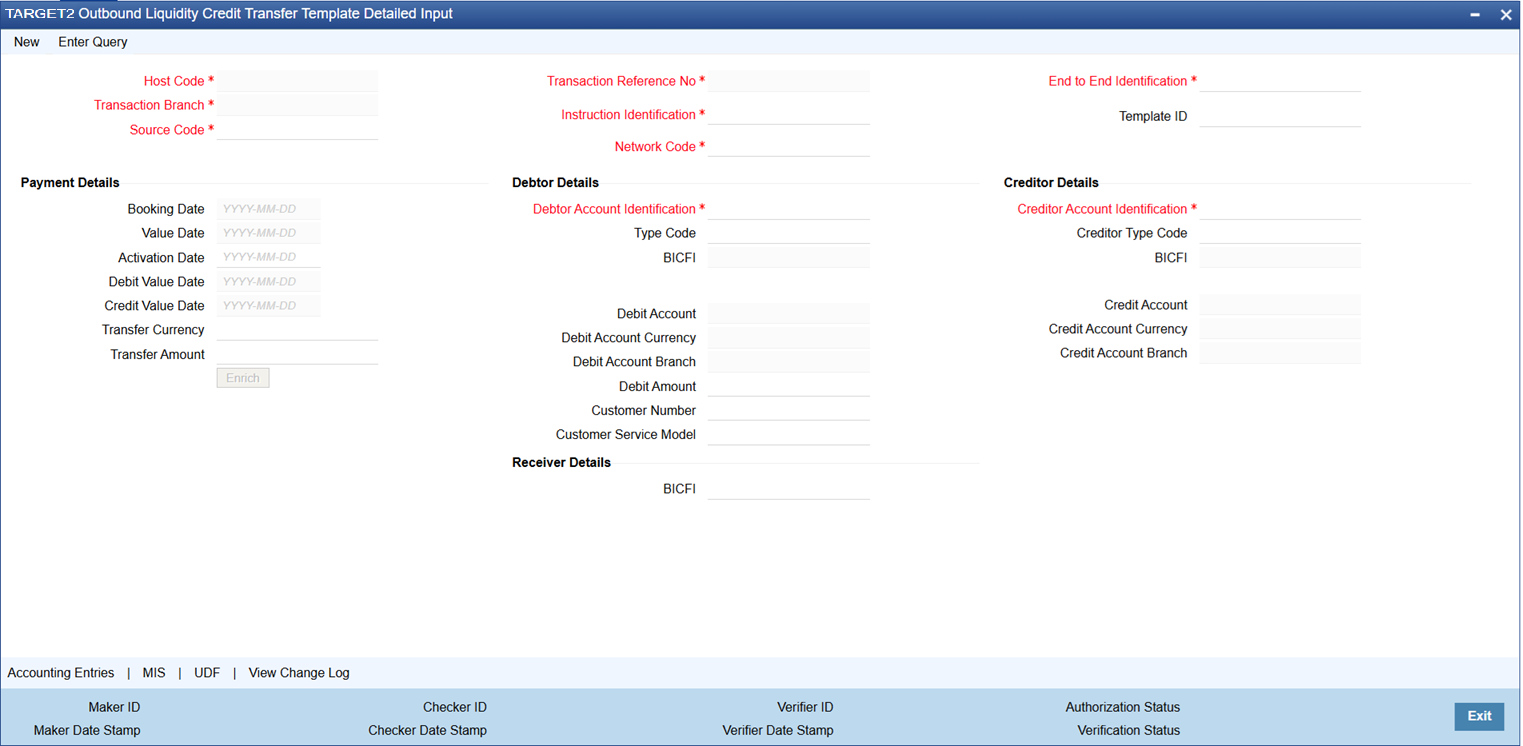
Task: Click the Checker ID label
Action: (455, 707)
